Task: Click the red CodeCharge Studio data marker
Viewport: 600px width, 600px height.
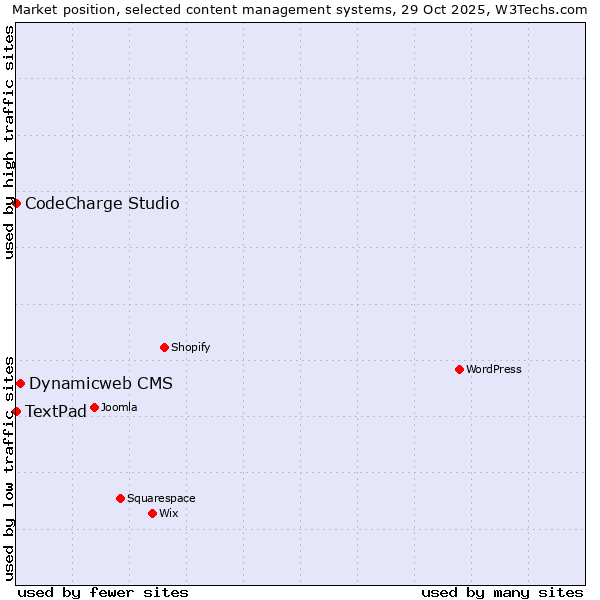Action: [16, 203]
